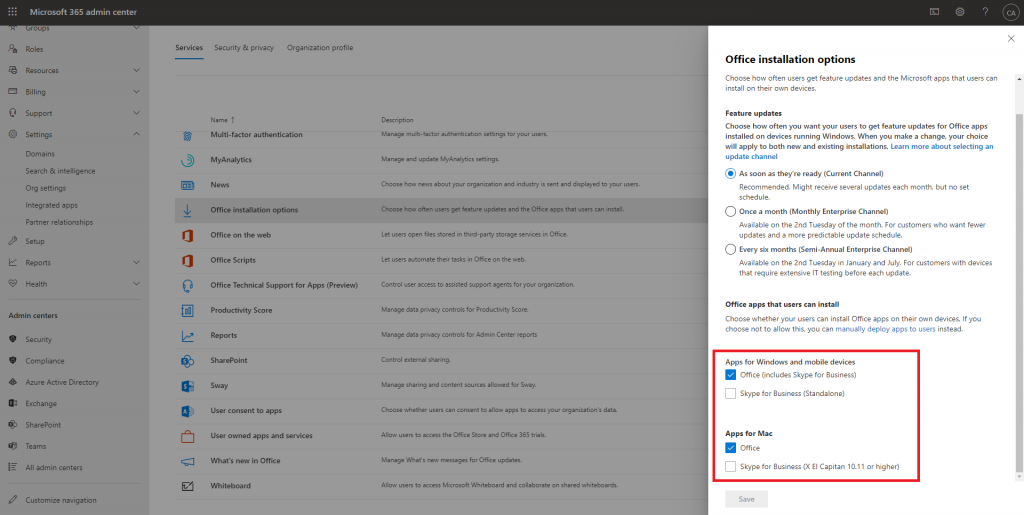Open Partner relationships in sidebar
The image size is (1024, 515).
(x=59, y=222)
